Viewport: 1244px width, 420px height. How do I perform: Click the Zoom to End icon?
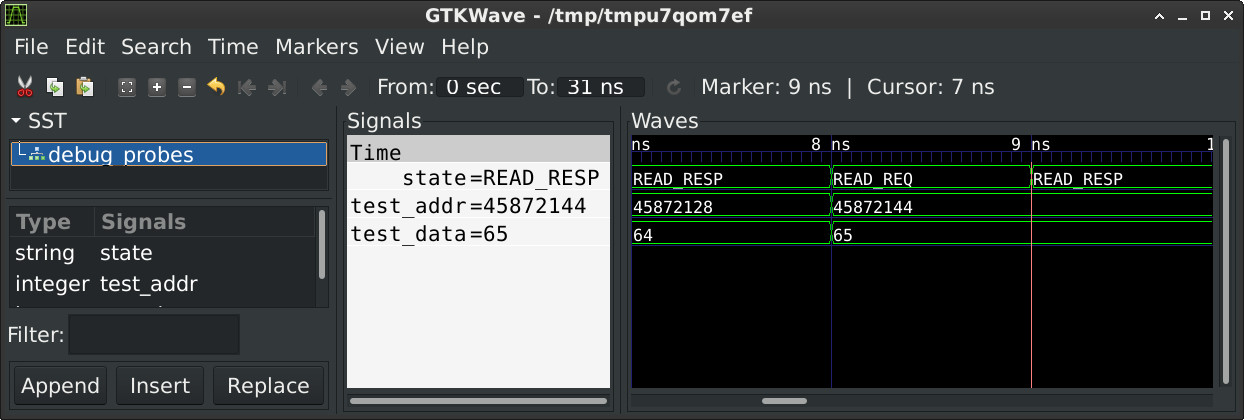tap(277, 87)
